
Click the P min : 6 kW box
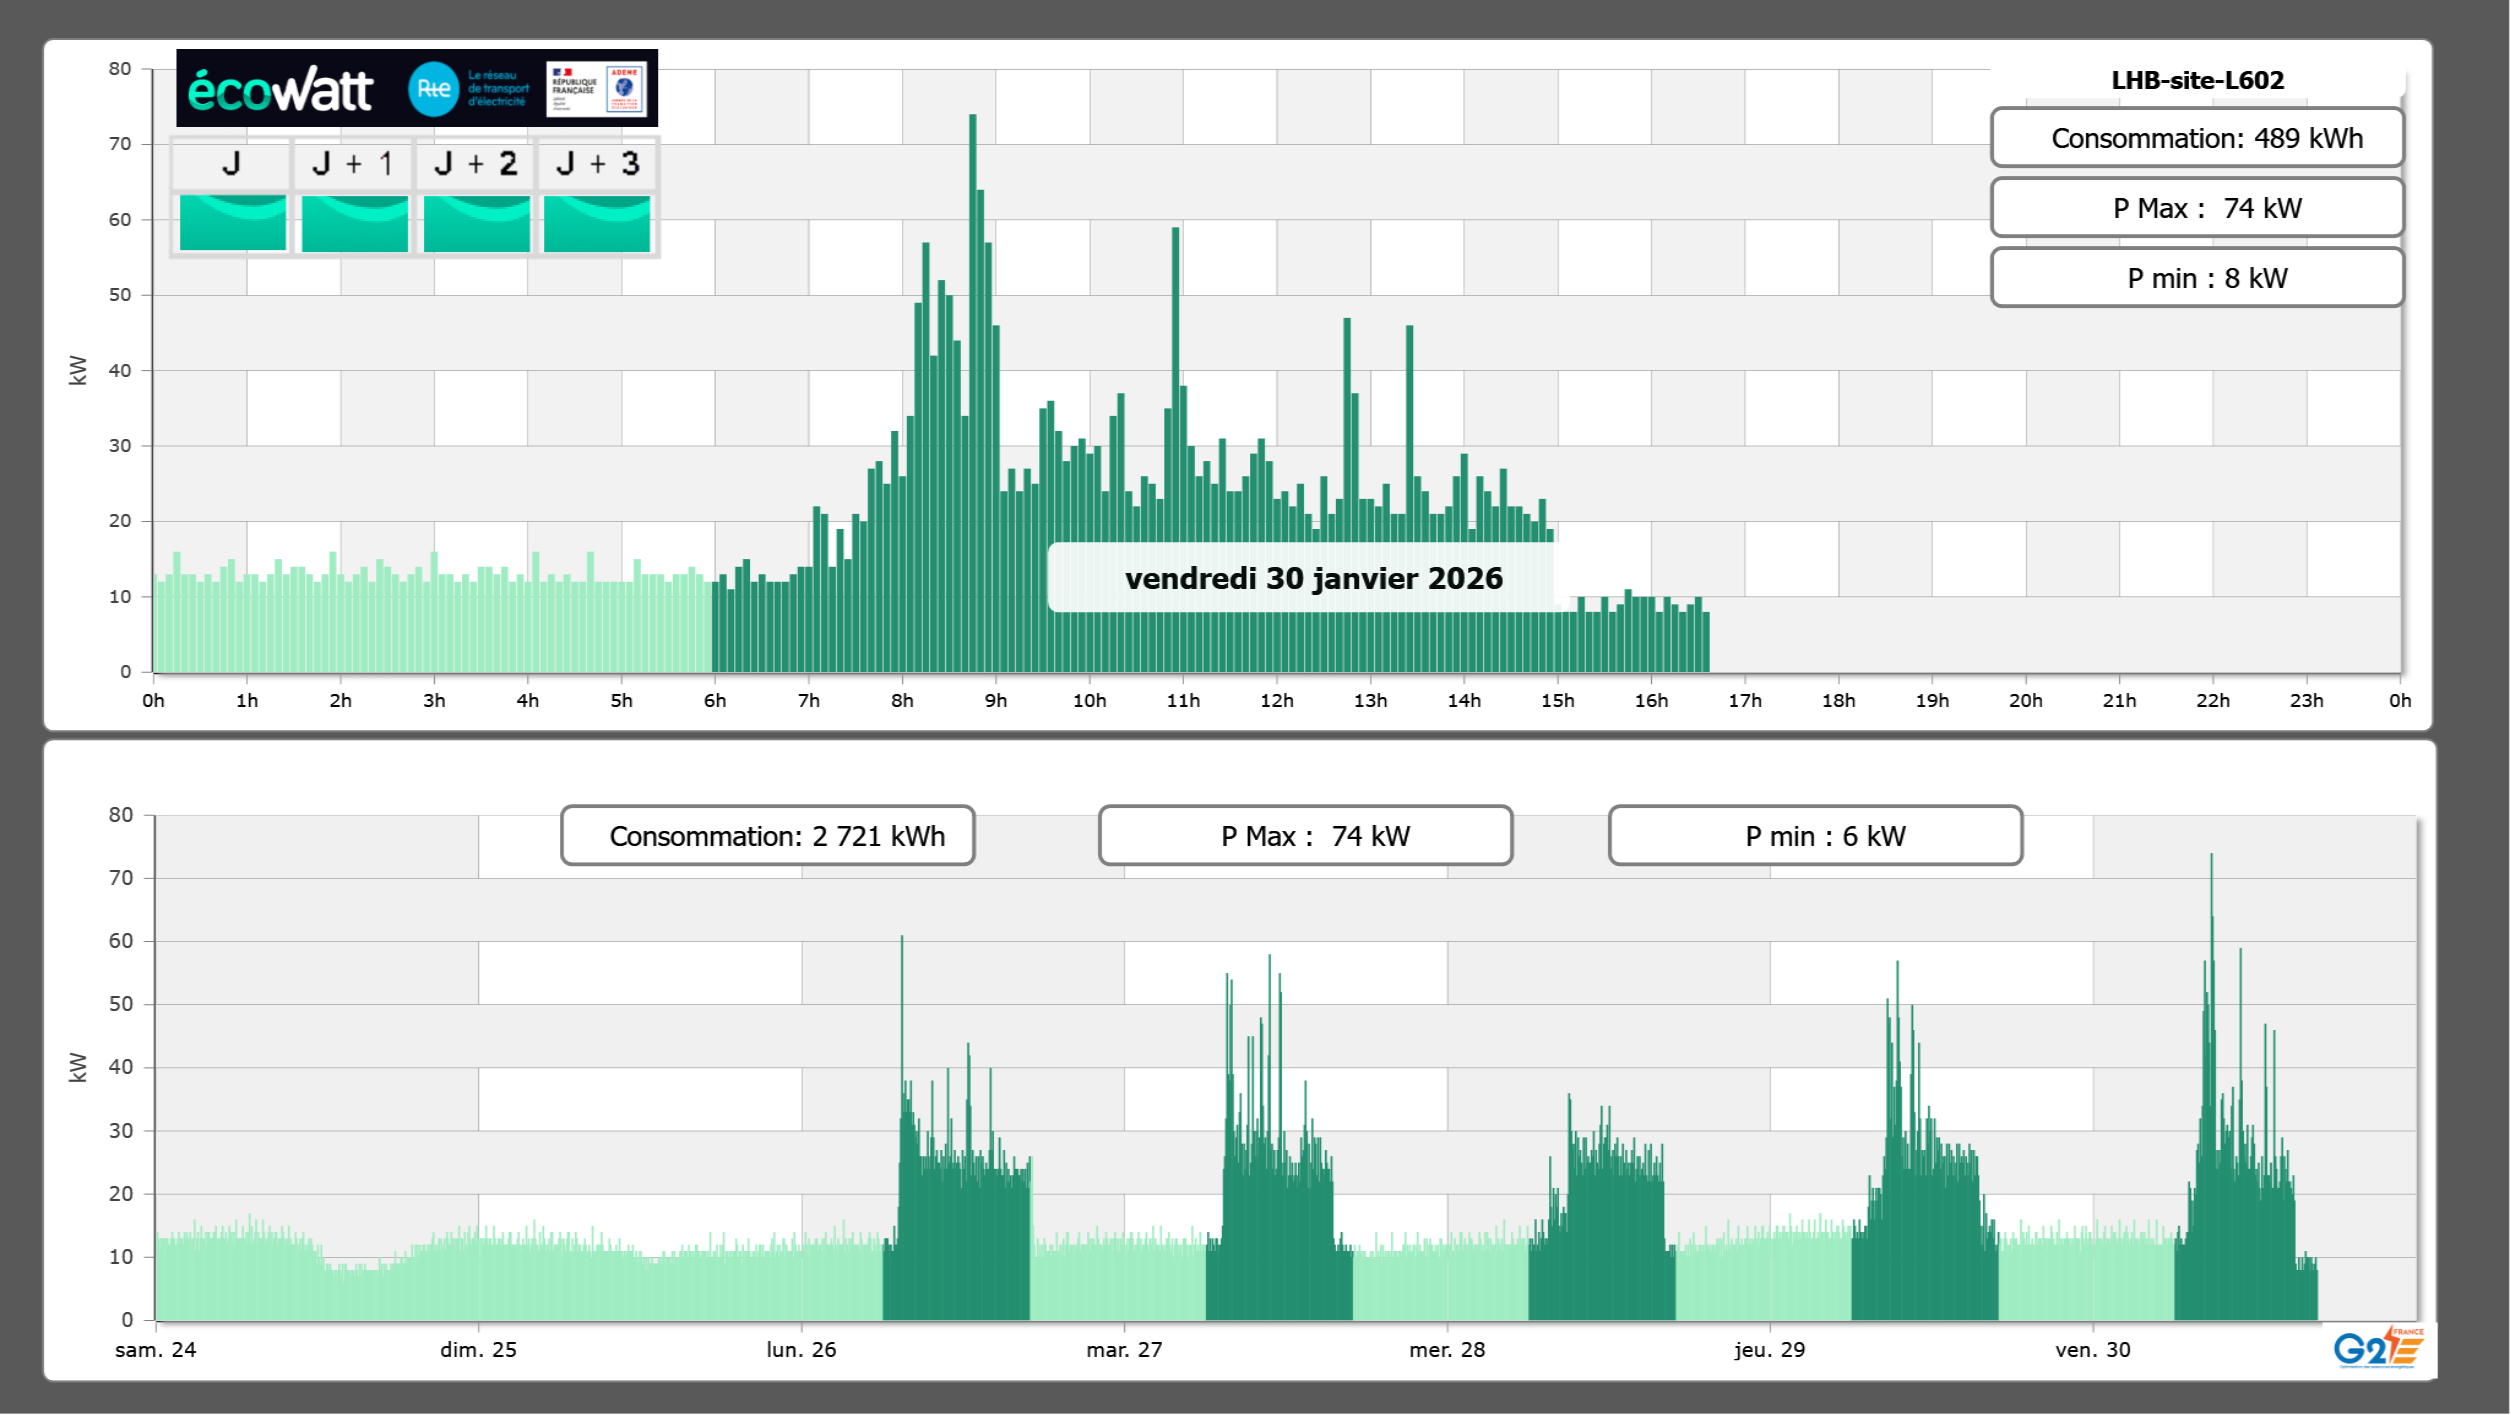tap(1814, 836)
